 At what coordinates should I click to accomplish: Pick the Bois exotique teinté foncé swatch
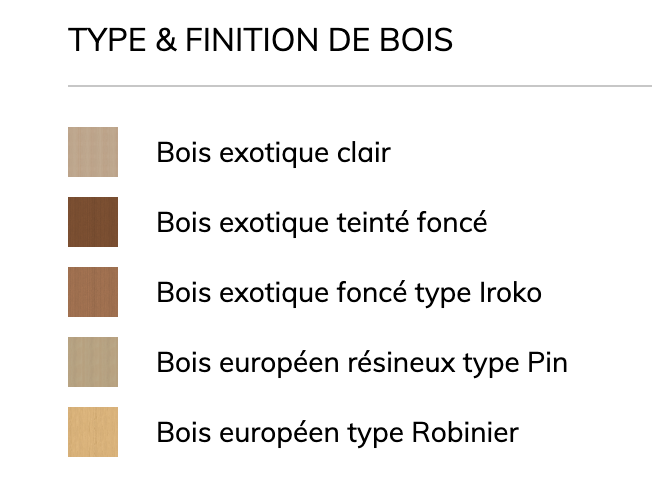[x=93, y=222]
